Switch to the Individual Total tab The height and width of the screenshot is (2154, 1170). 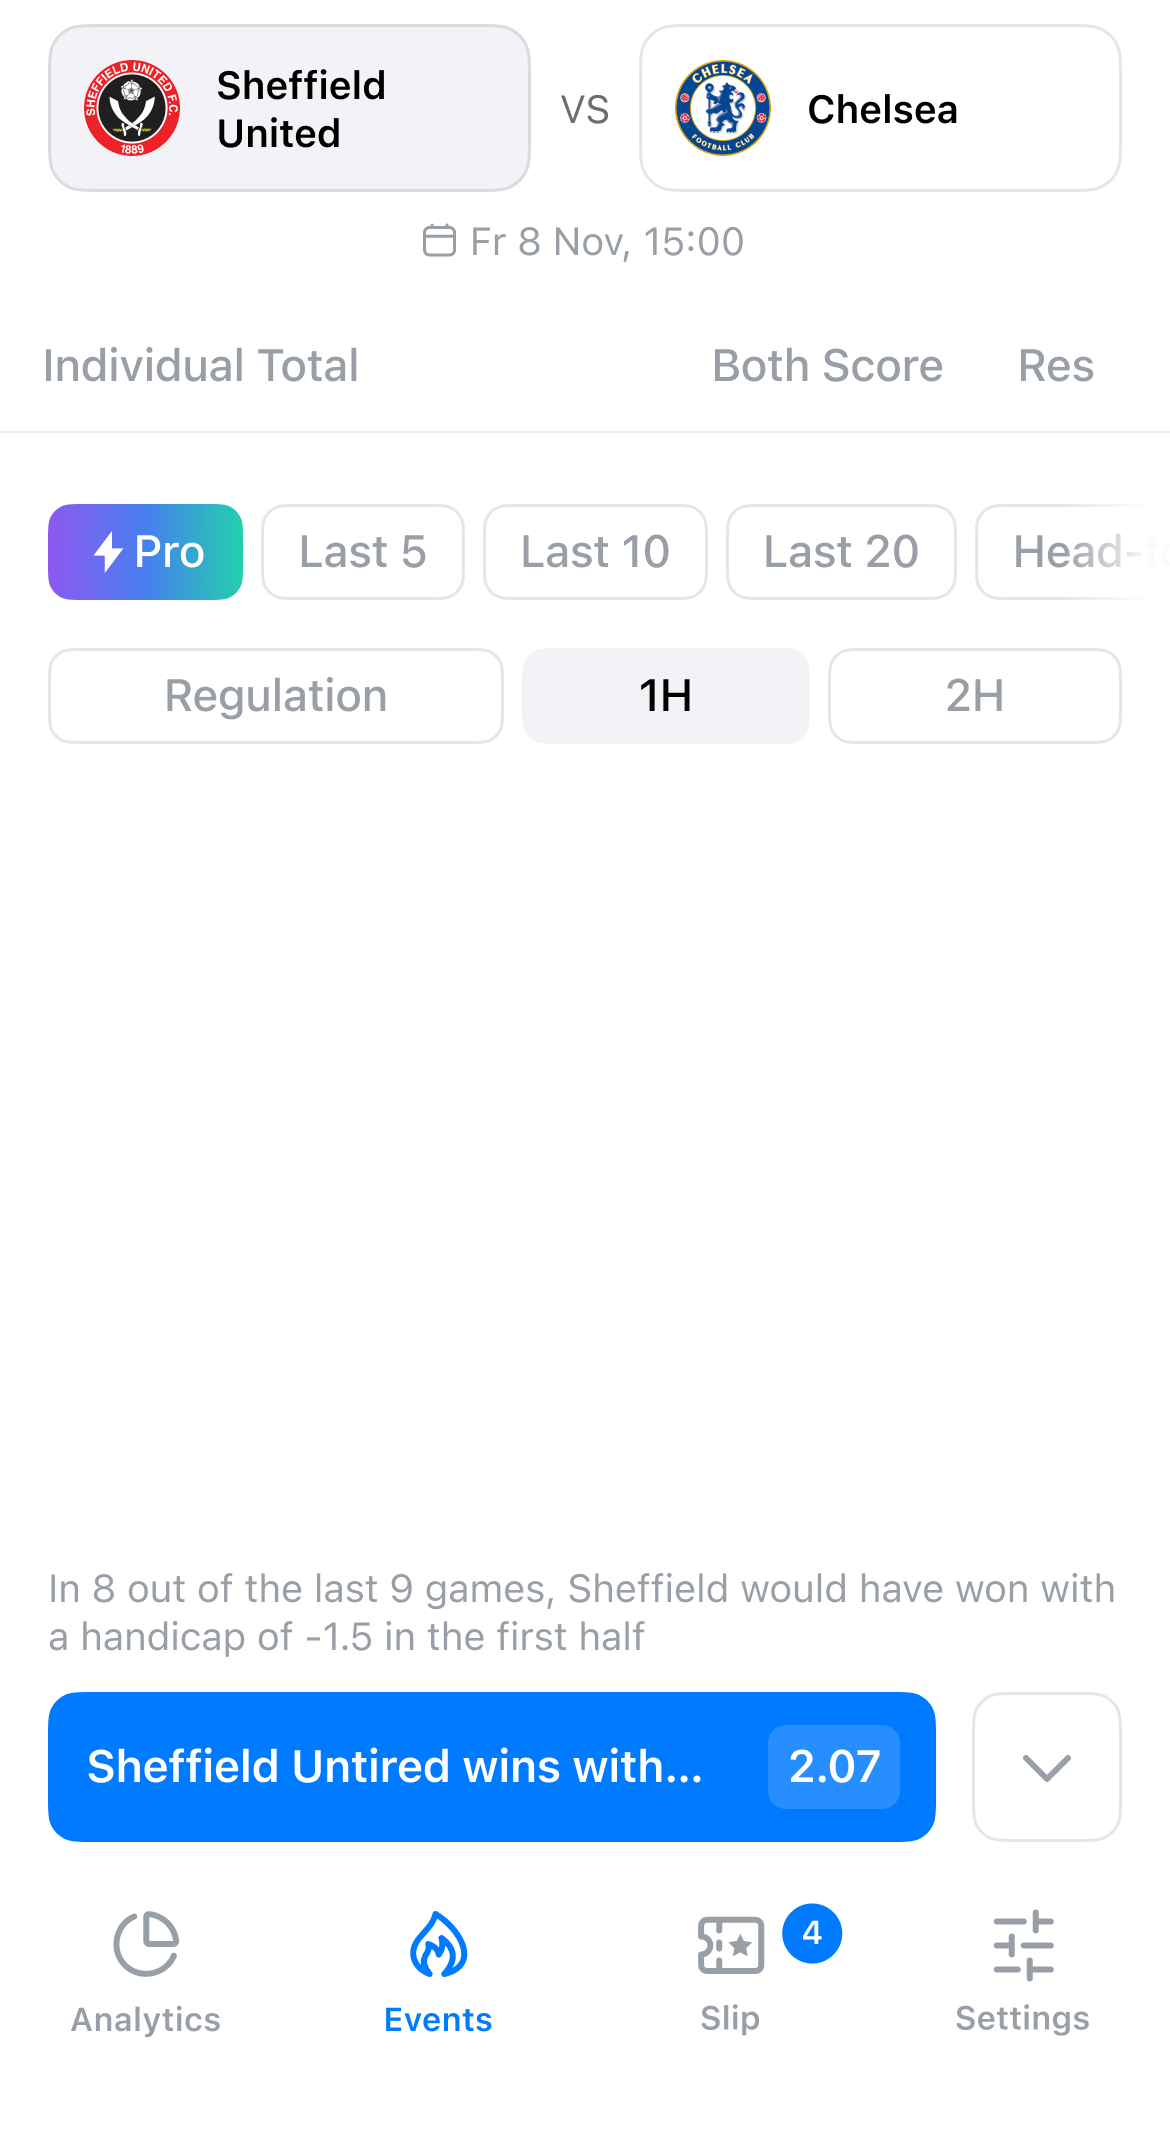click(x=201, y=366)
